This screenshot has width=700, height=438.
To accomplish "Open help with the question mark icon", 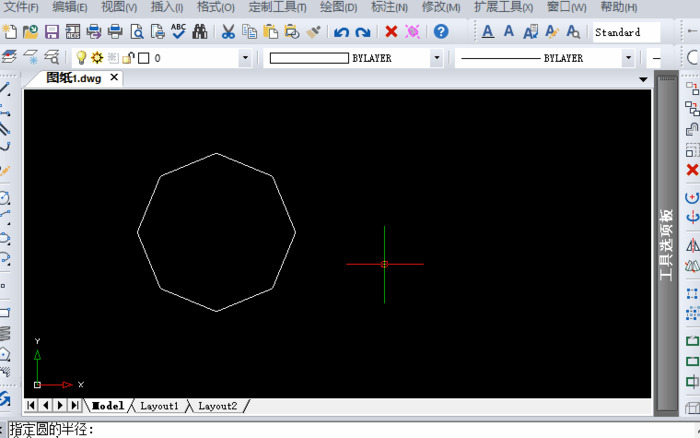I will point(441,32).
